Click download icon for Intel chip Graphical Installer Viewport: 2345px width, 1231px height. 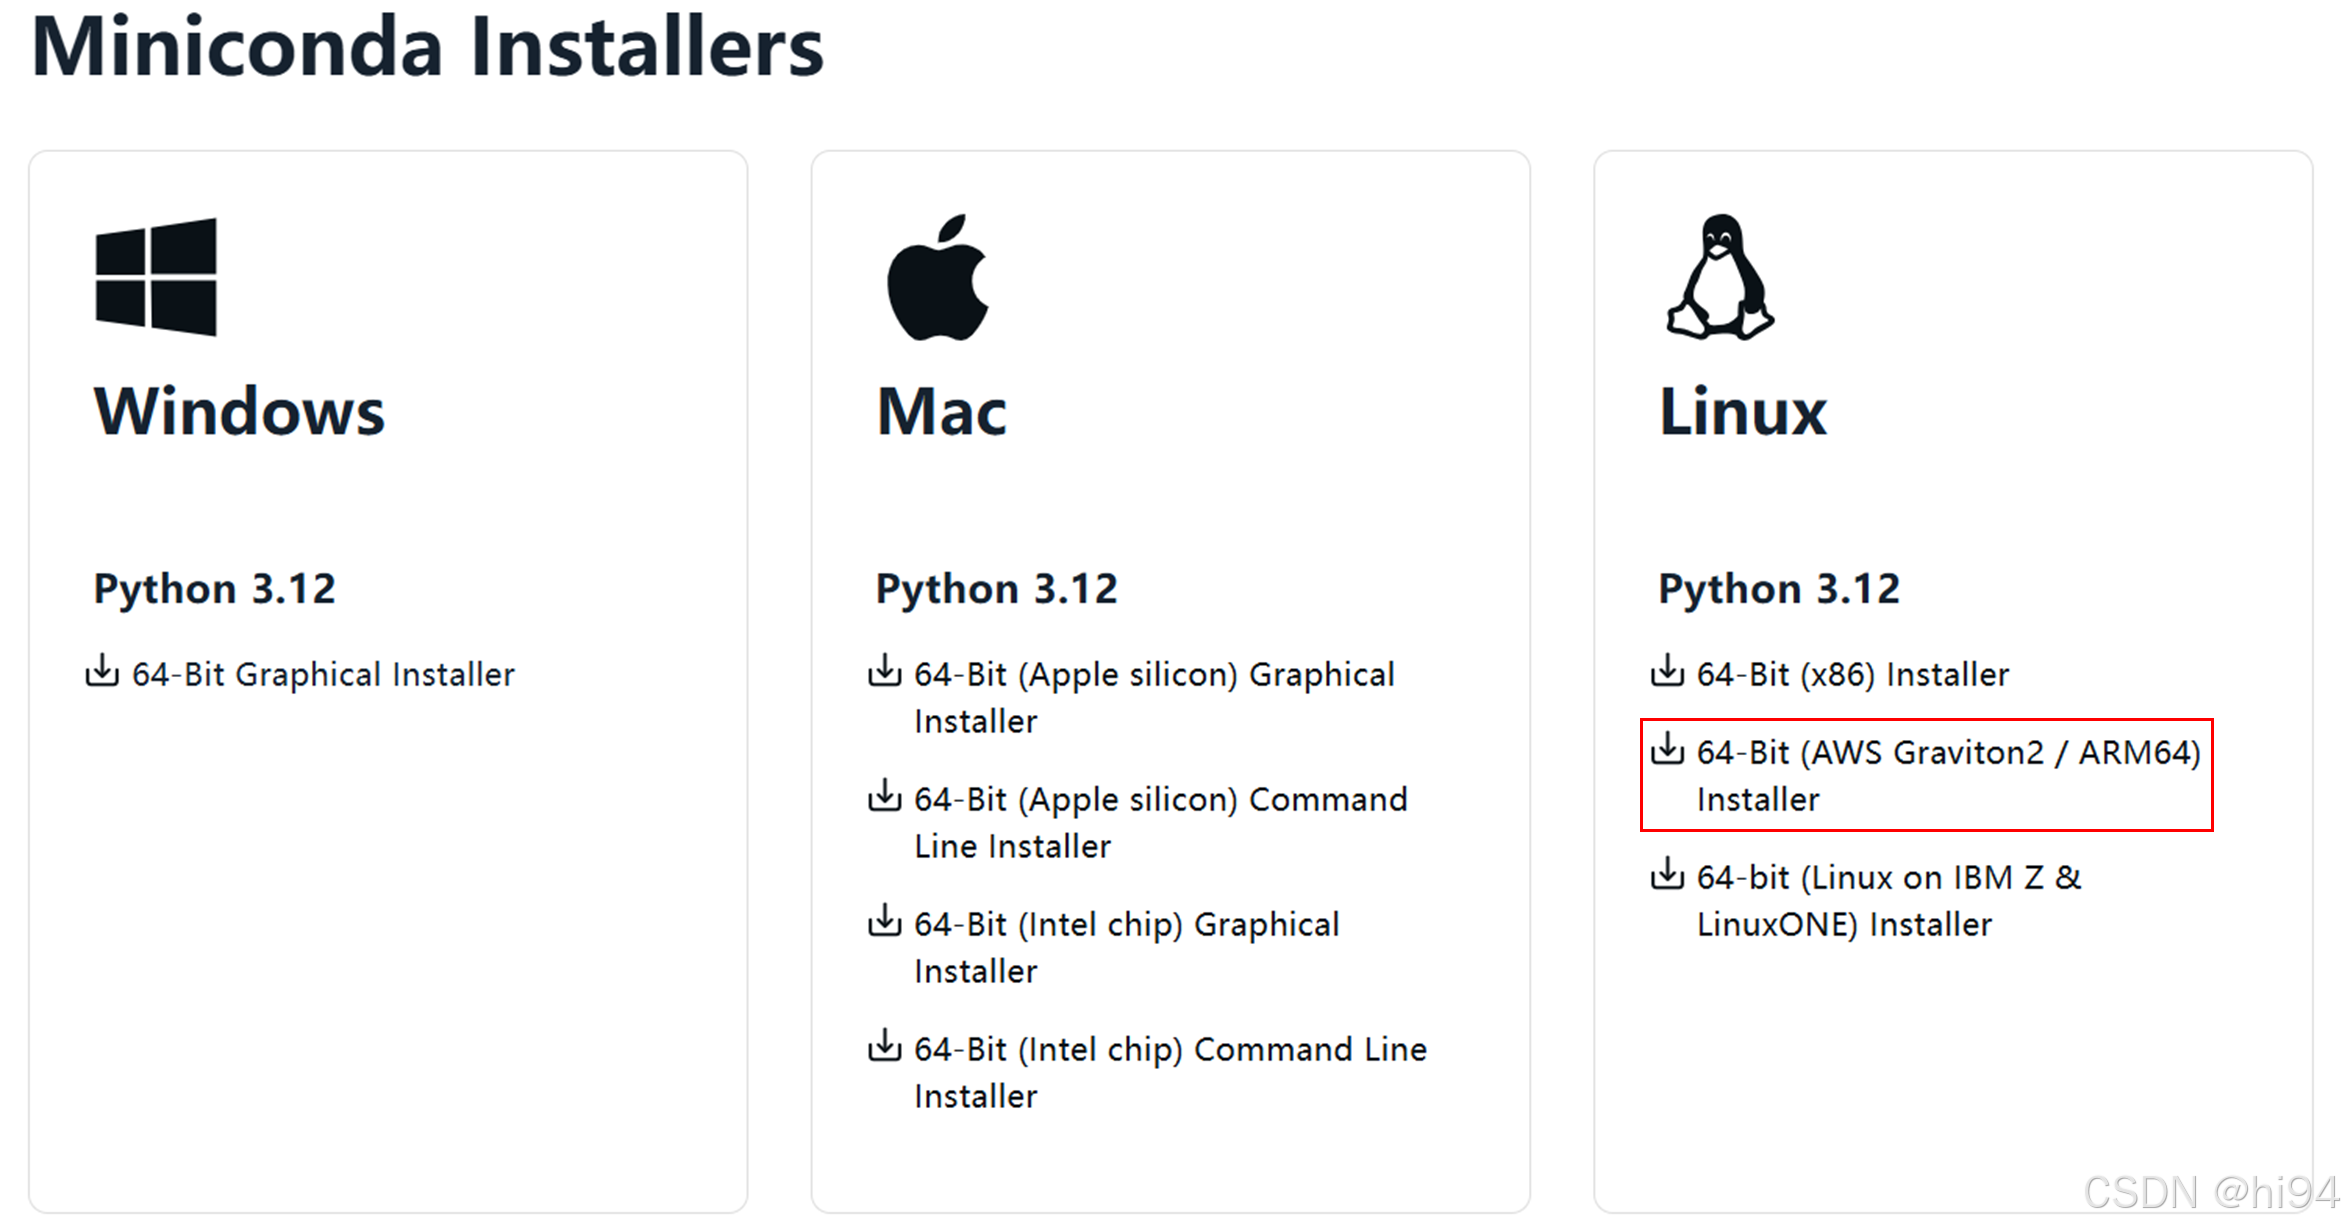[x=884, y=922]
